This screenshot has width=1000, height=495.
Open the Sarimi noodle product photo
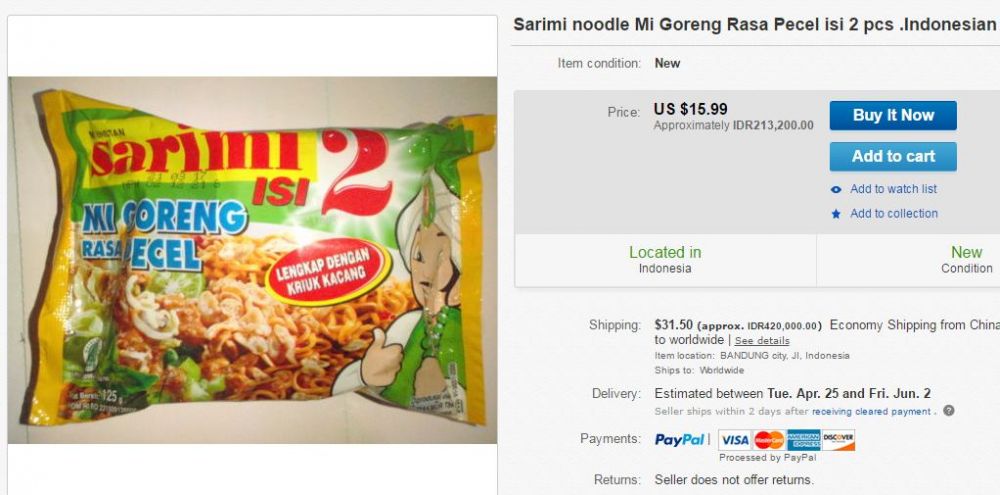253,260
